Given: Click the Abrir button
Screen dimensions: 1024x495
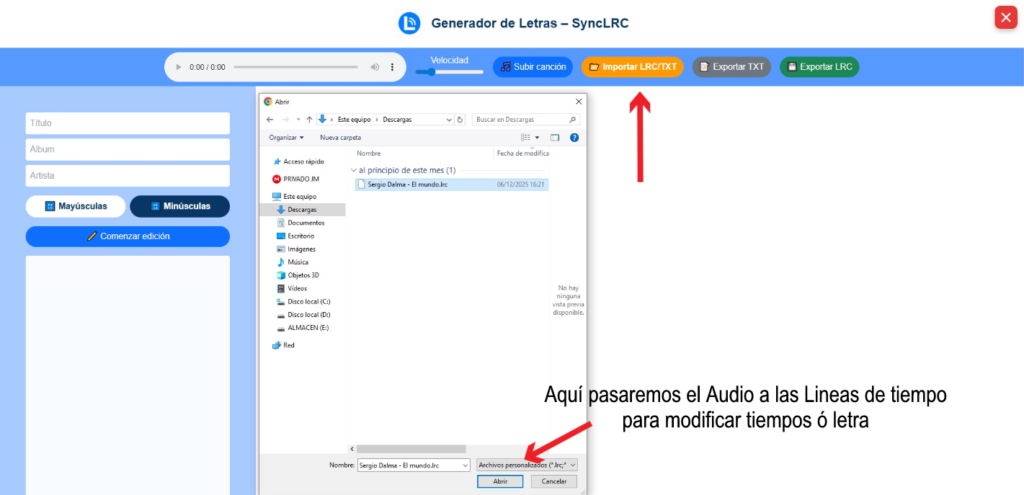Looking at the screenshot, I should 501,481.
